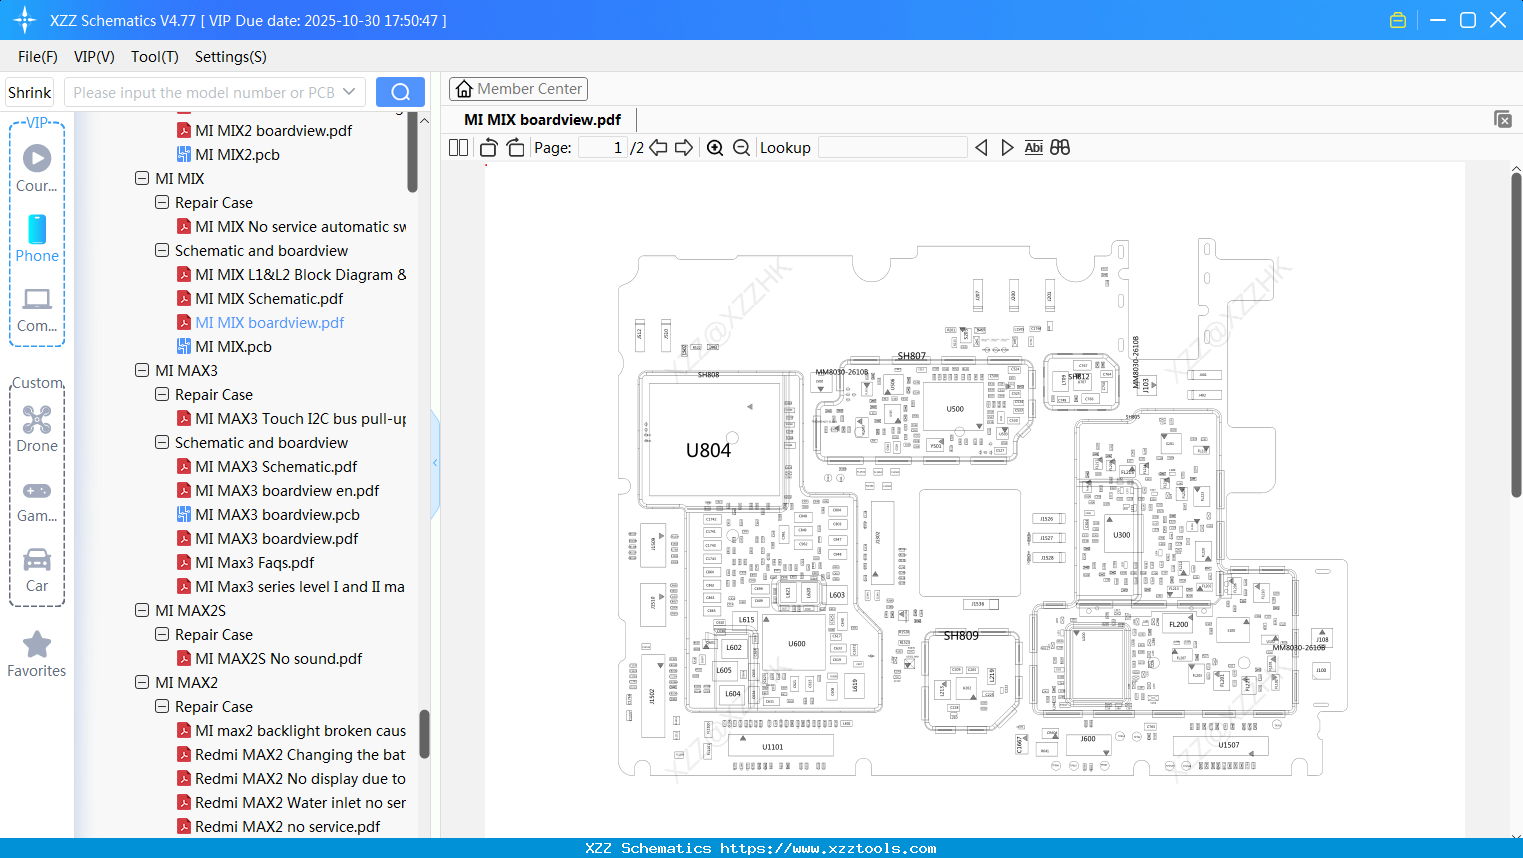Click the binoculars search icon
Image resolution: width=1523 pixels, height=858 pixels.
1060,148
